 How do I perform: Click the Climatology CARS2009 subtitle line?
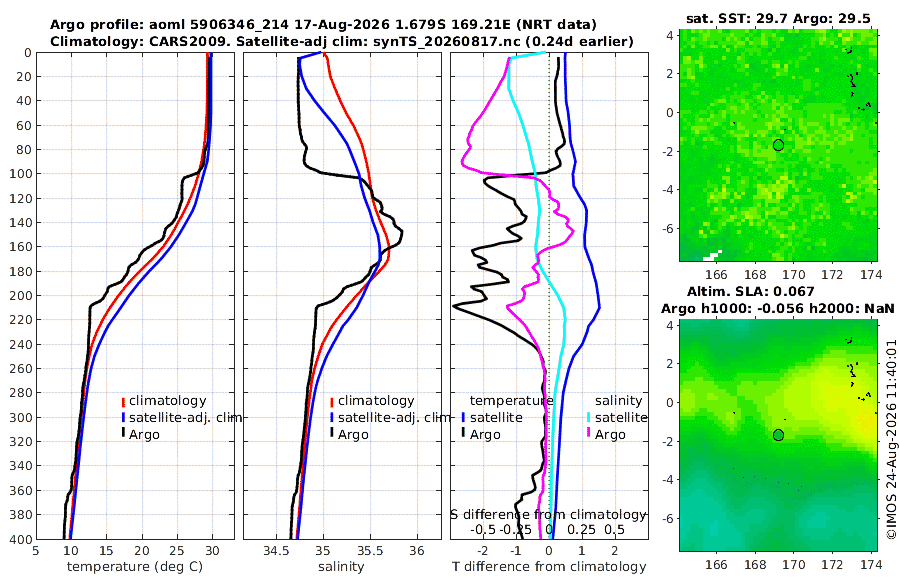pos(342,41)
